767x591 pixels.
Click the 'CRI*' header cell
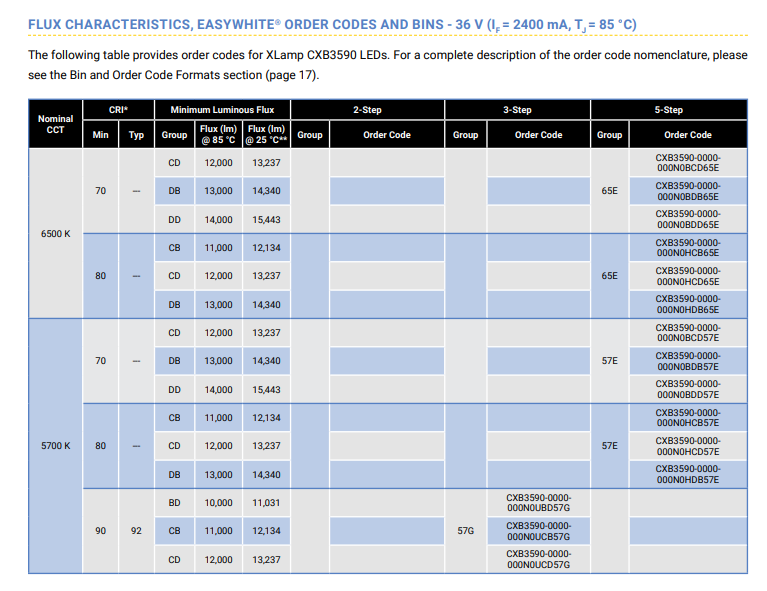pos(118,110)
